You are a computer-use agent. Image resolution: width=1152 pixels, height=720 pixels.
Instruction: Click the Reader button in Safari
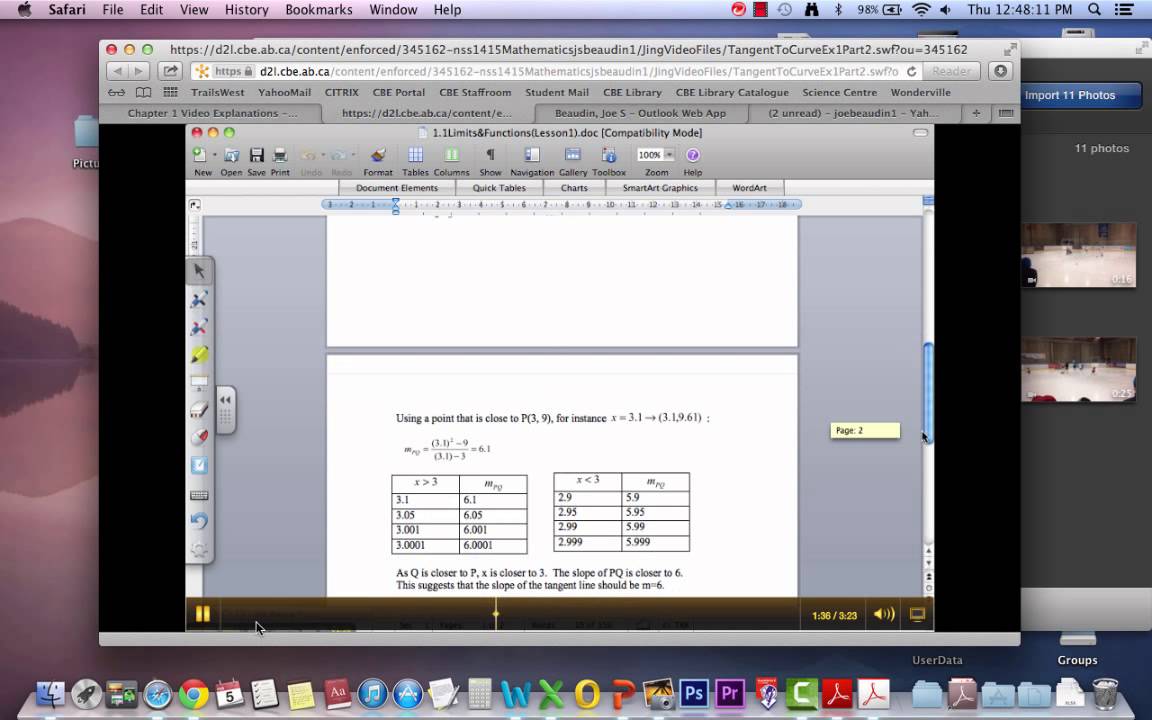pyautogui.click(x=951, y=71)
